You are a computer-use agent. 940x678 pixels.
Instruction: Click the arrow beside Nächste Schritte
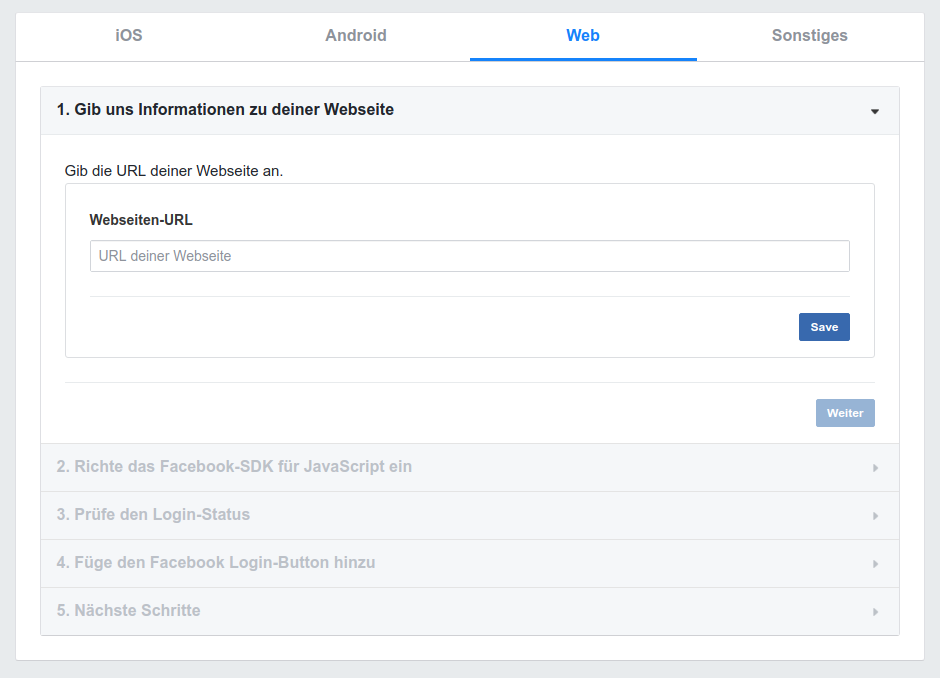875,612
